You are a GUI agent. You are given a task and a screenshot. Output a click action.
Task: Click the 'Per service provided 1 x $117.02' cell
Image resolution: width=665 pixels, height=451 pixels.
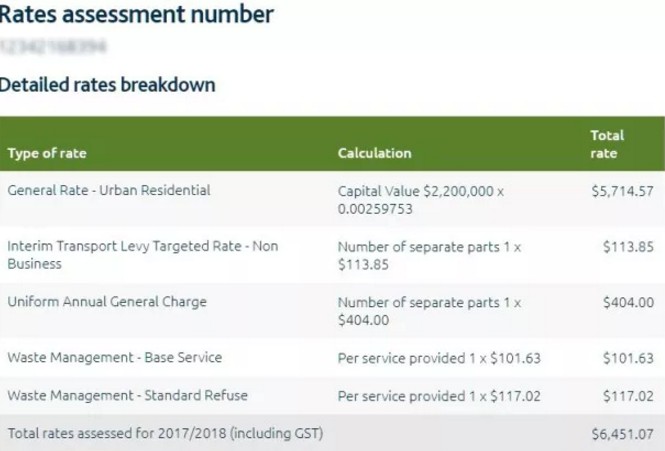(x=440, y=396)
